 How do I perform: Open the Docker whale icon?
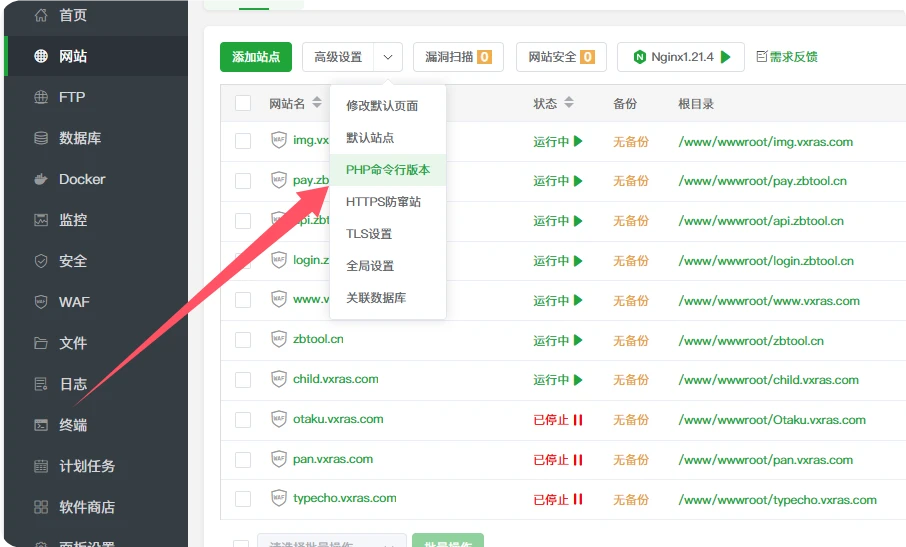(x=41, y=179)
